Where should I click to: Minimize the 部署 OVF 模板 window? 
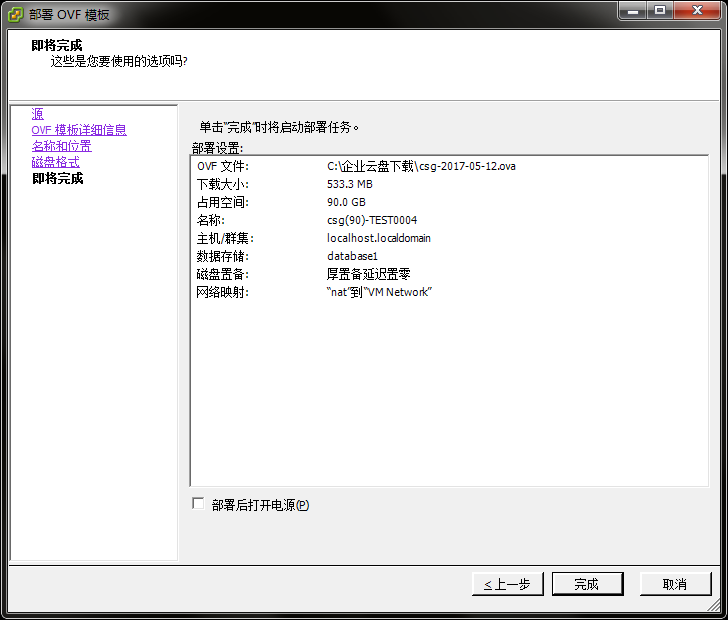coord(632,10)
